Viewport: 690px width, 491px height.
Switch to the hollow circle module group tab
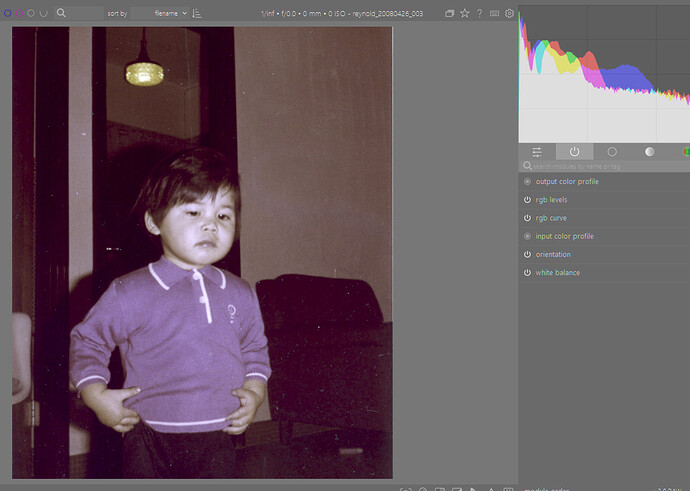(612, 152)
